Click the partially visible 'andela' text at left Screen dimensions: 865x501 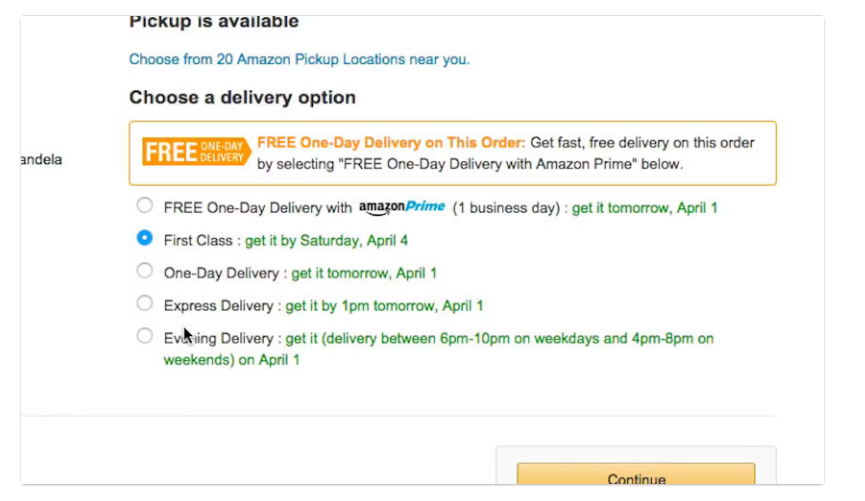(41, 159)
